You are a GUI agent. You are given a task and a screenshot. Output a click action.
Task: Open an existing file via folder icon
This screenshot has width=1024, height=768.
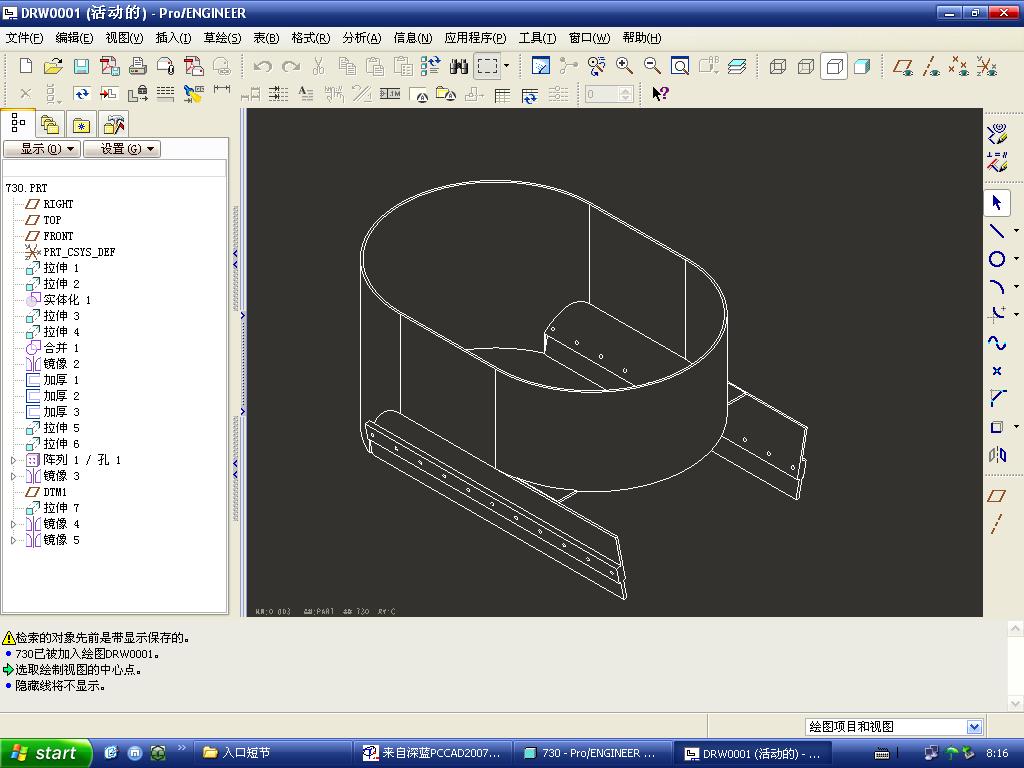tap(54, 66)
